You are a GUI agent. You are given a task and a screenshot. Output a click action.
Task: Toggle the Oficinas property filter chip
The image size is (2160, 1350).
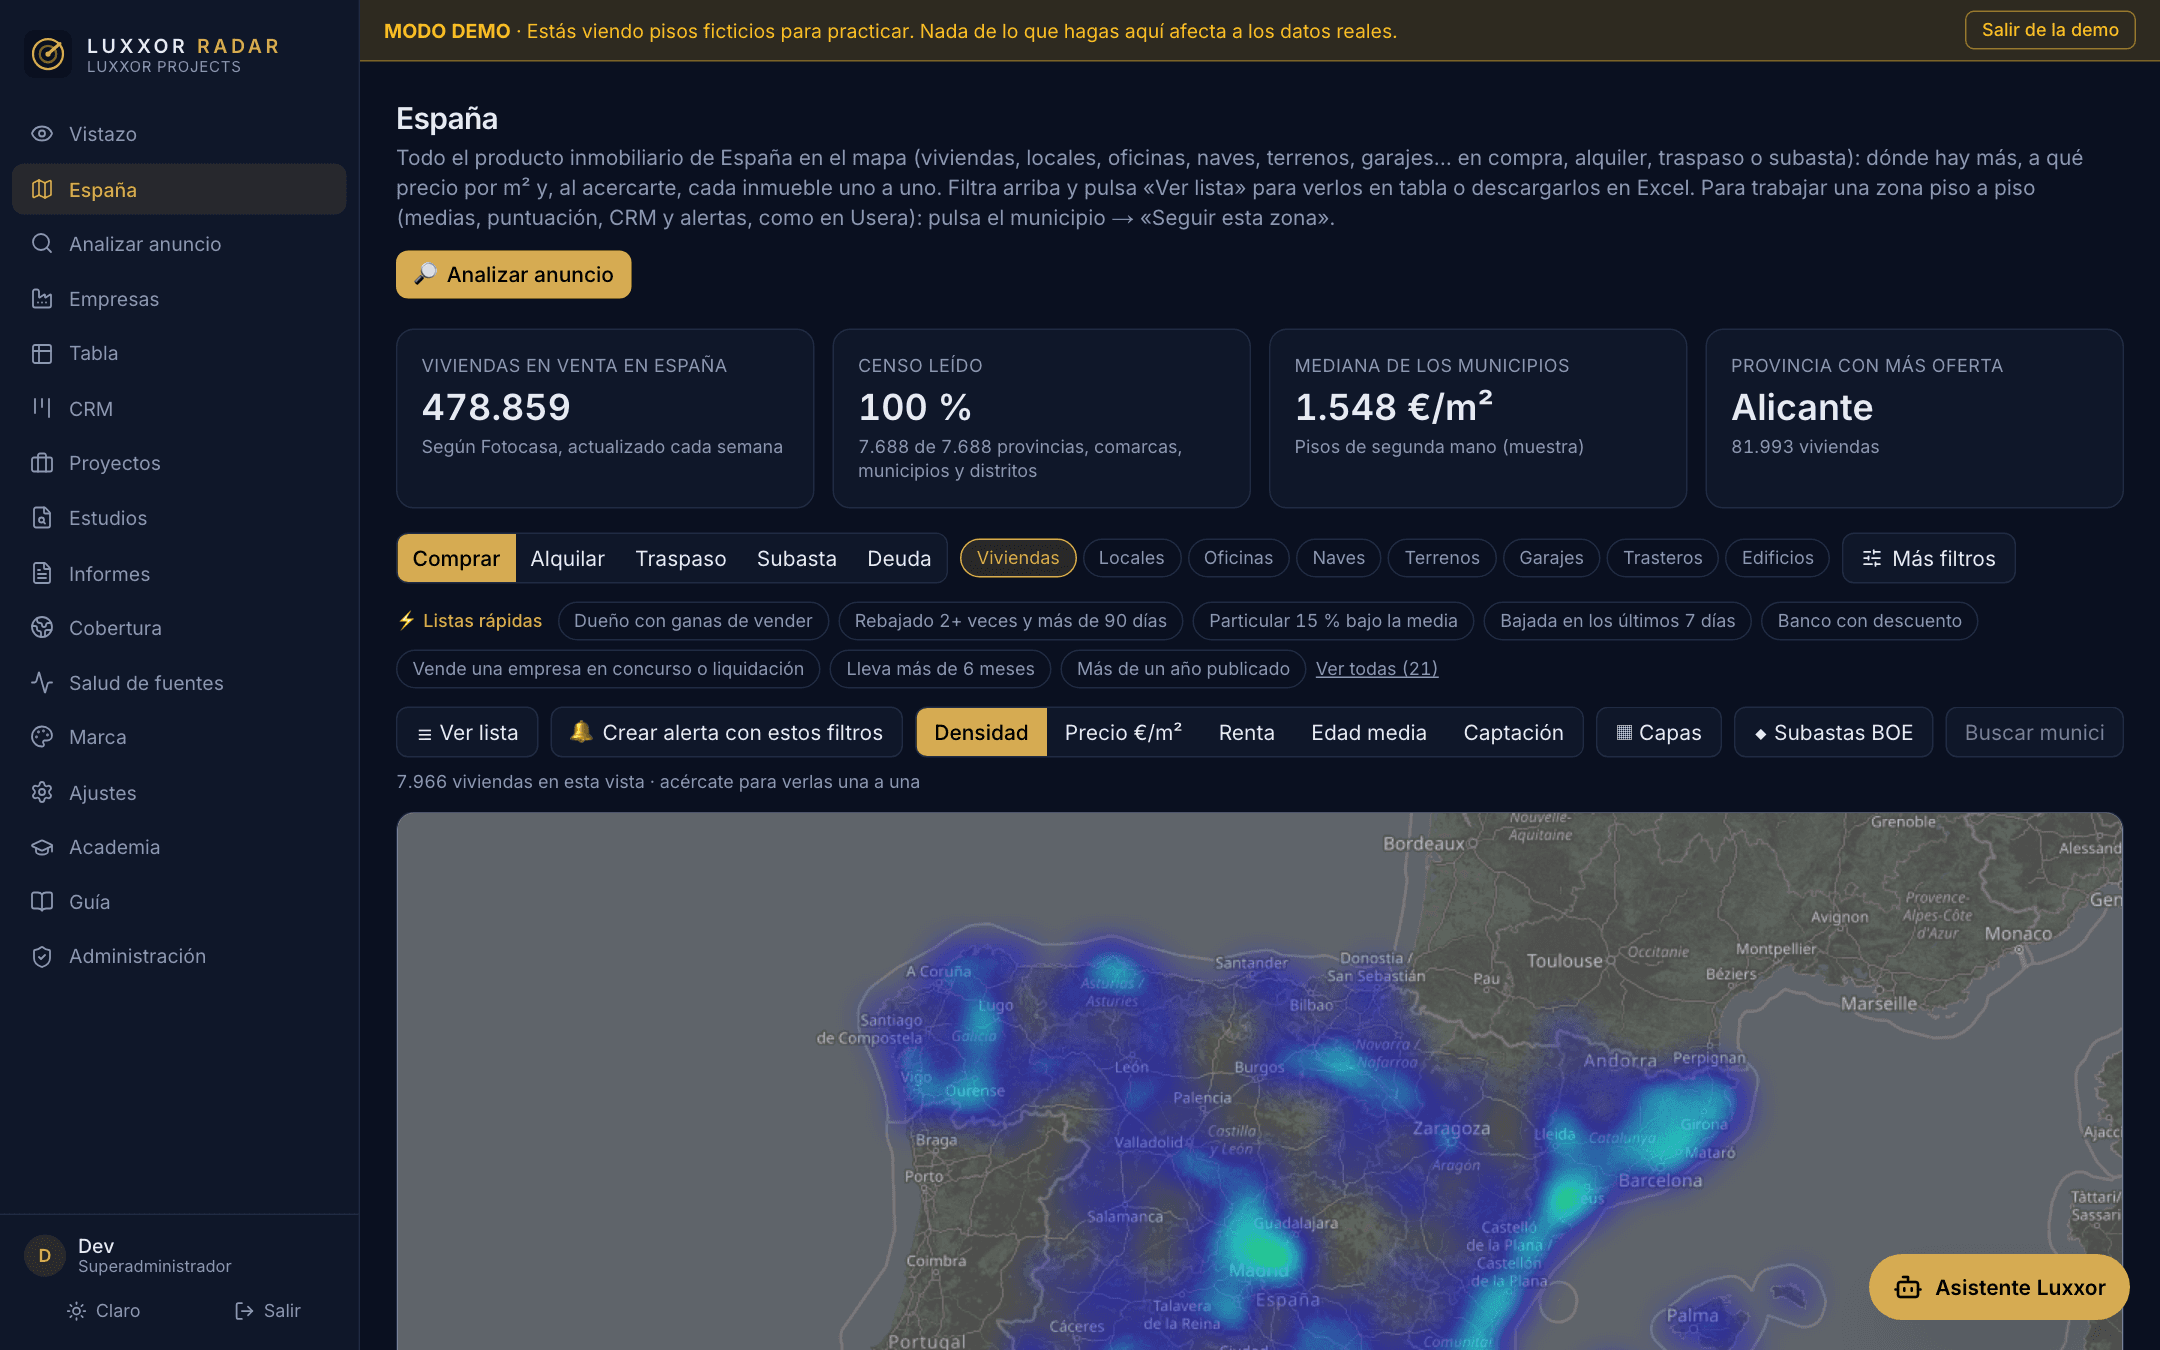coord(1238,558)
